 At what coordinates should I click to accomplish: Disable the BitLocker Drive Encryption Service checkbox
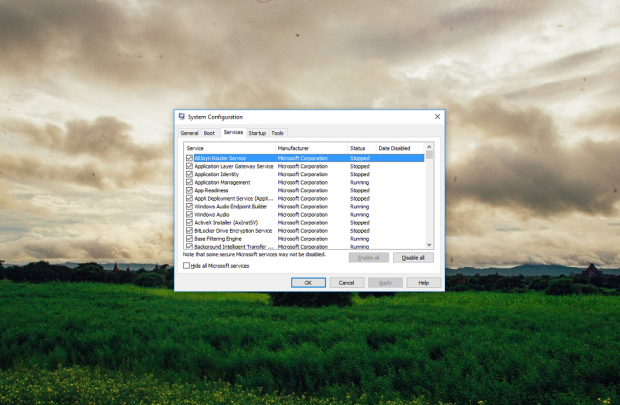[x=189, y=231]
